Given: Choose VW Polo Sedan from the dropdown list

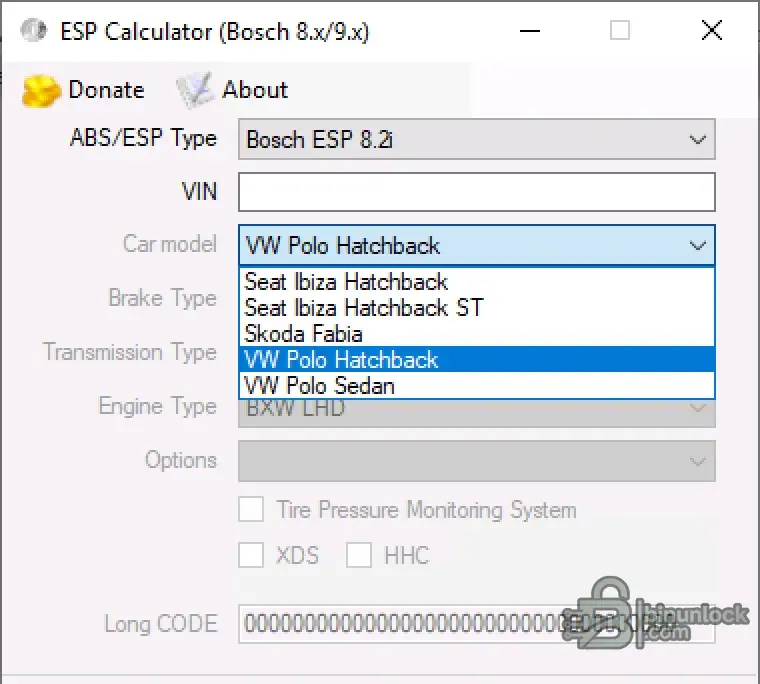Looking at the screenshot, I should pyautogui.click(x=477, y=386).
